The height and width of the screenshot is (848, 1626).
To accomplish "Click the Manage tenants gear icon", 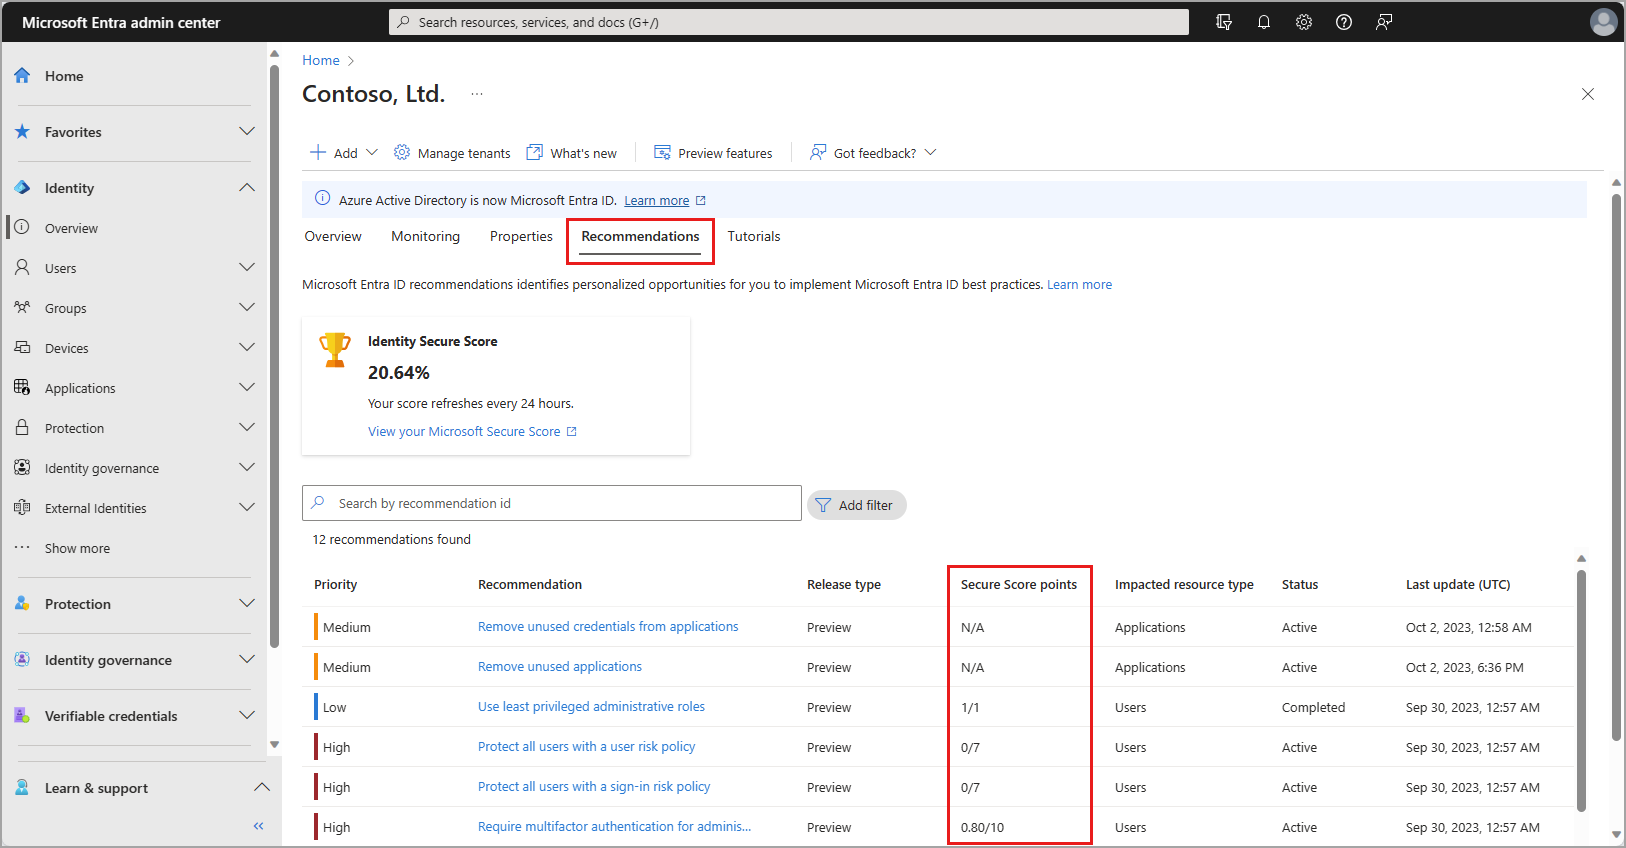I will 402,152.
